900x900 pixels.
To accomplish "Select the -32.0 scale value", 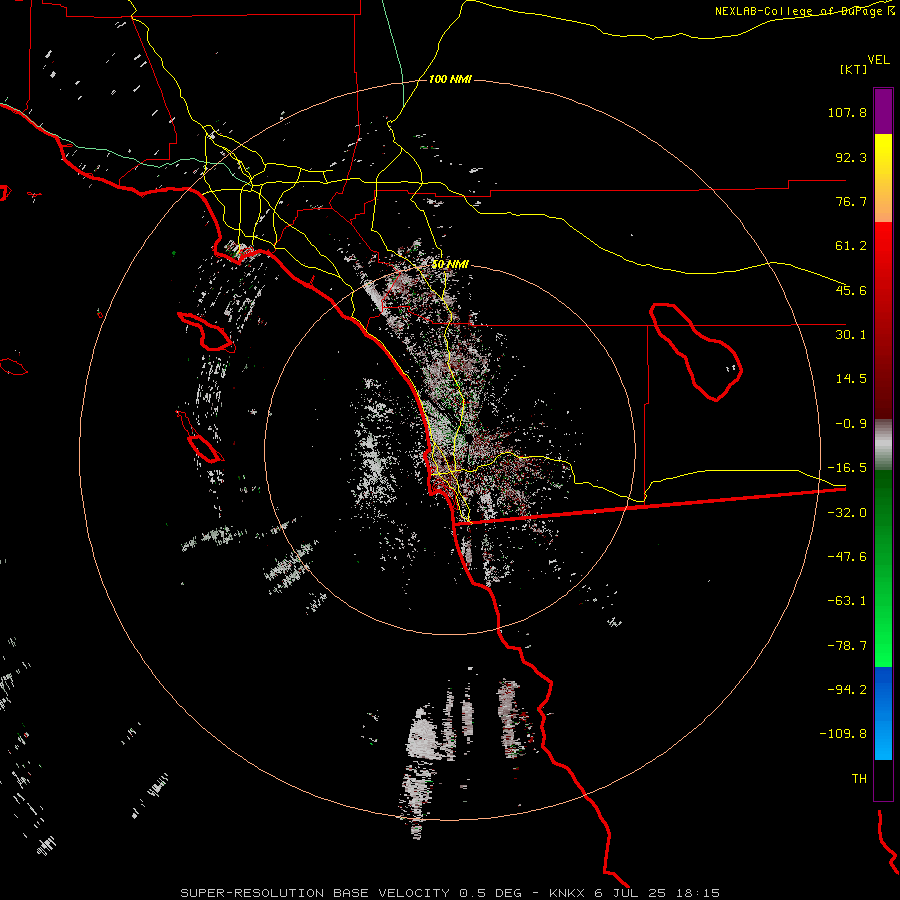I will (847, 513).
